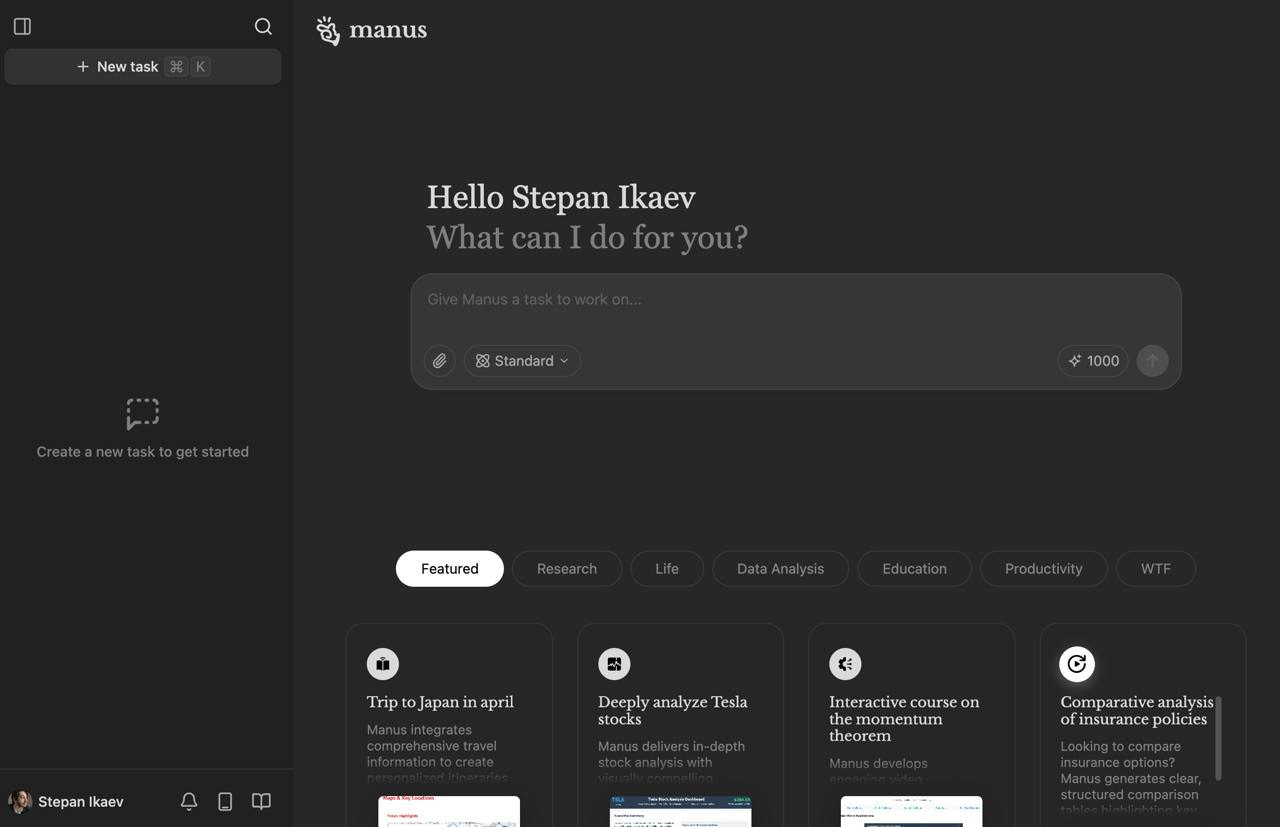Screen dimensions: 1280x827
Task: Switch to the Productivity tab
Action: [1044, 569]
